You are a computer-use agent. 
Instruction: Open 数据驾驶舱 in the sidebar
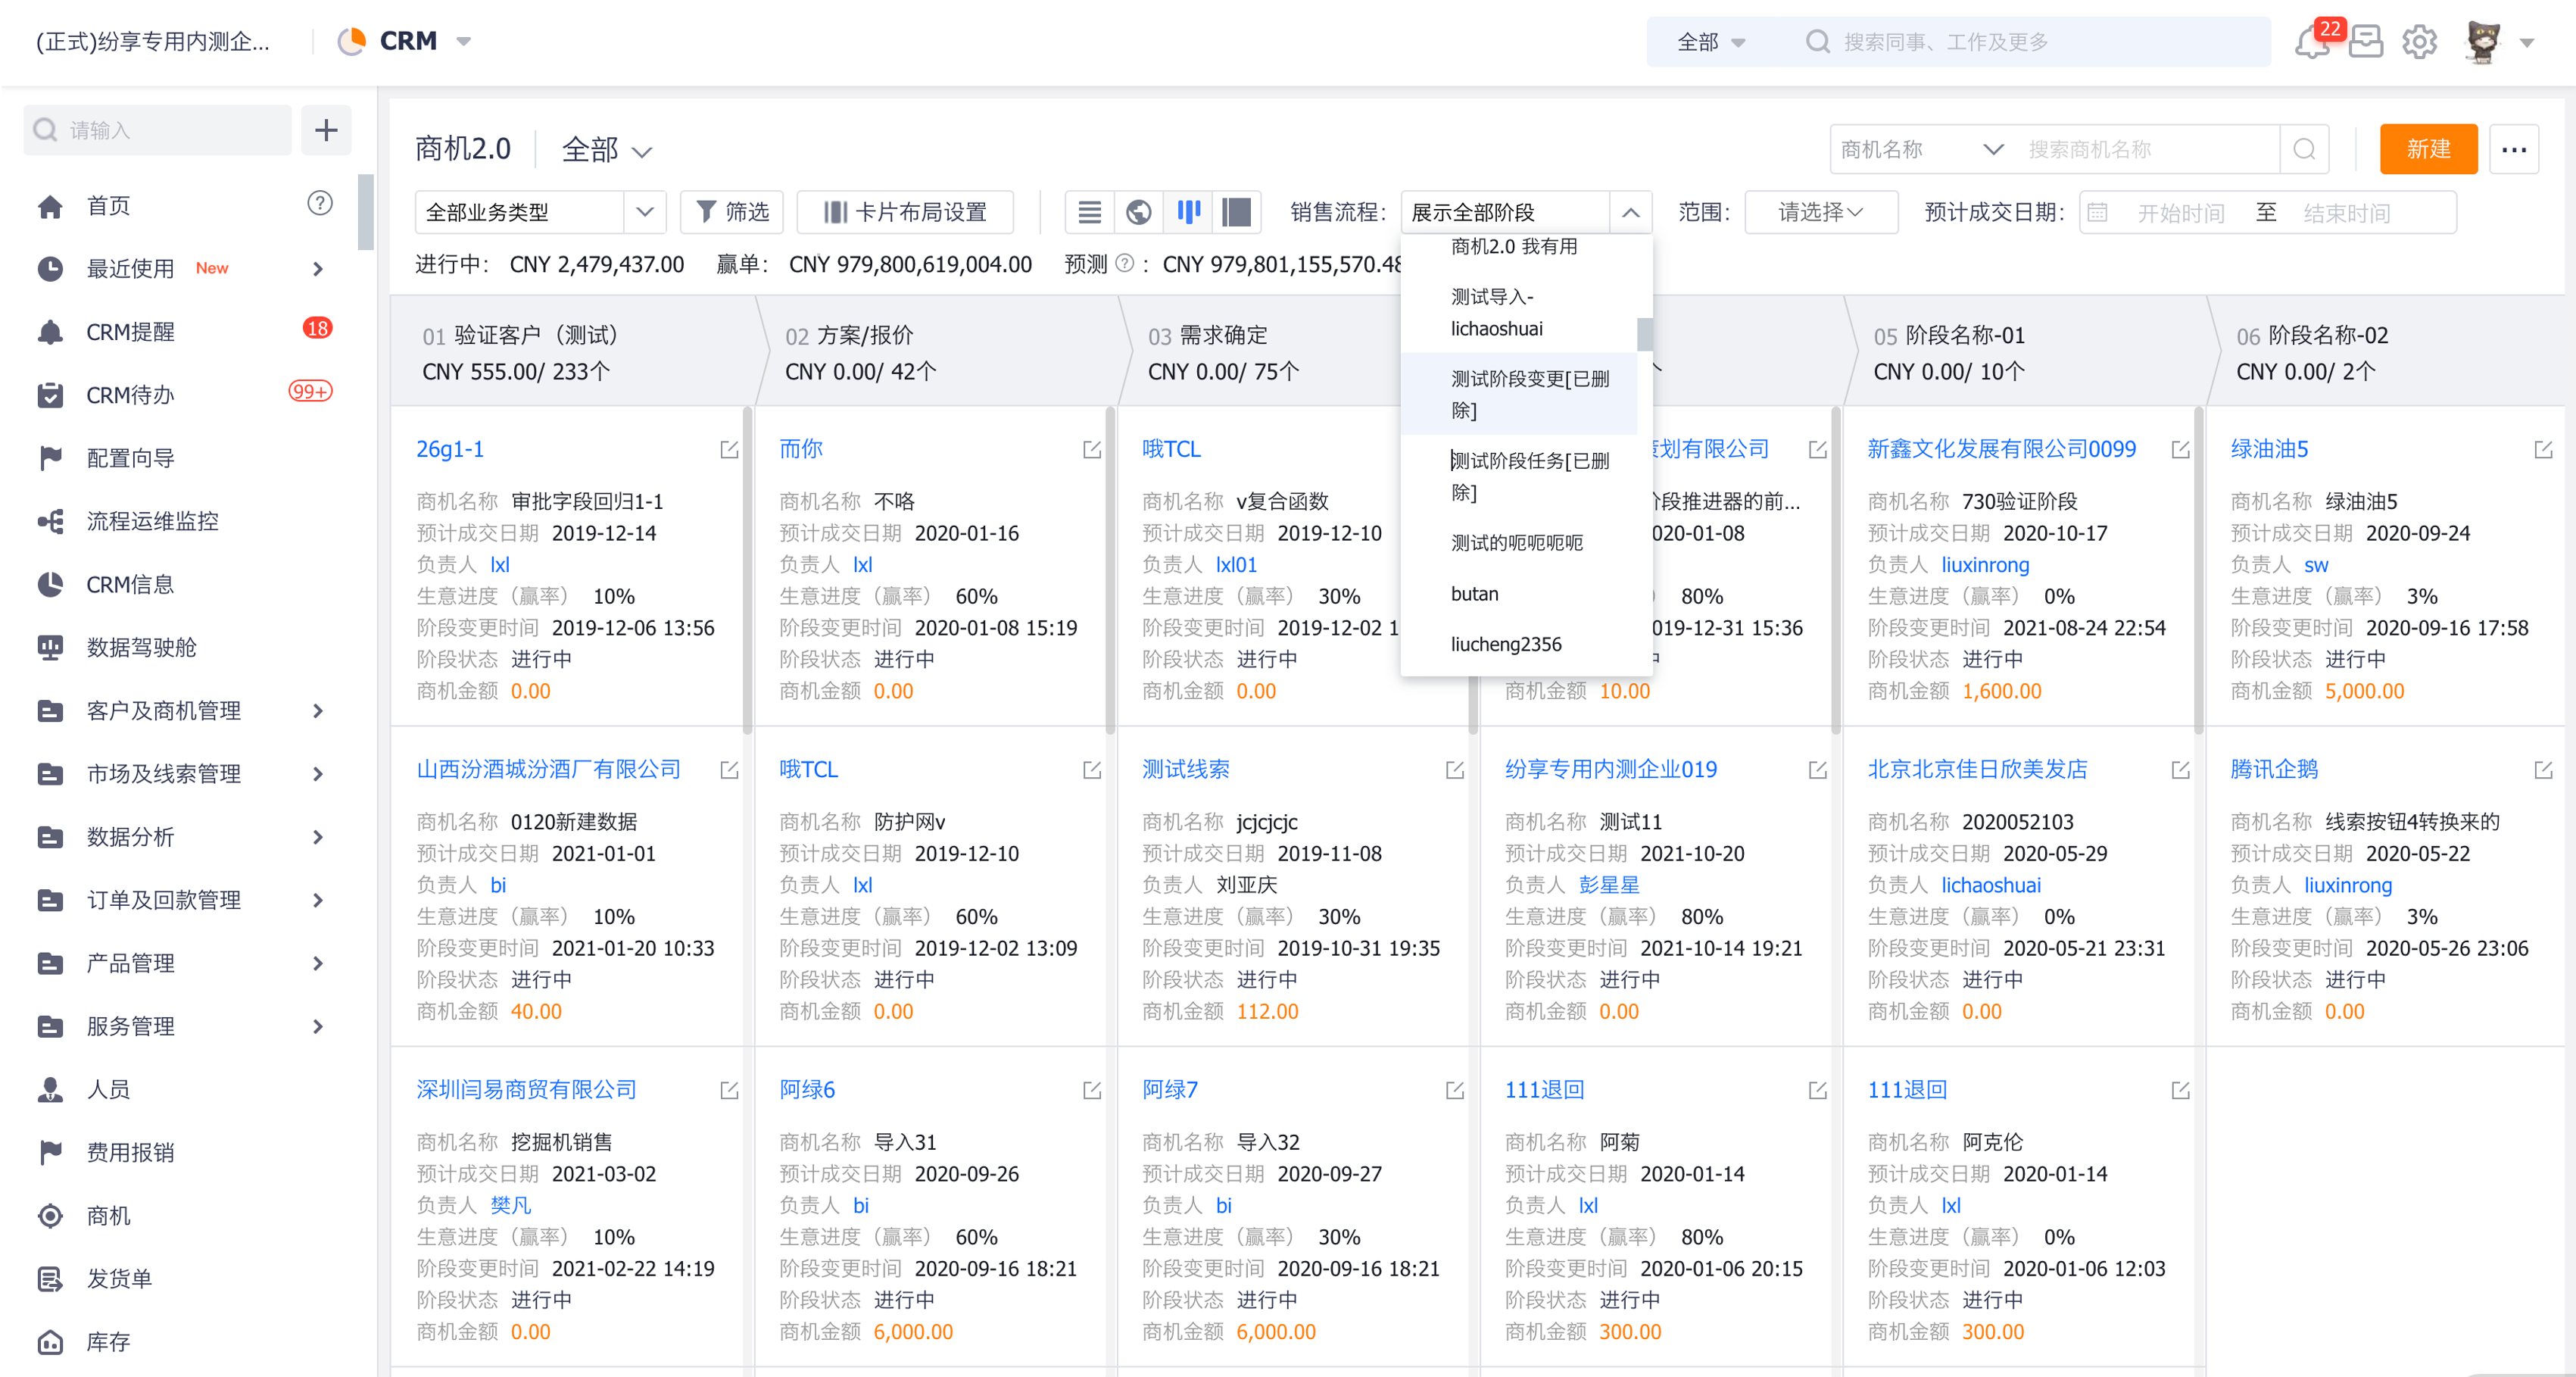coord(141,647)
